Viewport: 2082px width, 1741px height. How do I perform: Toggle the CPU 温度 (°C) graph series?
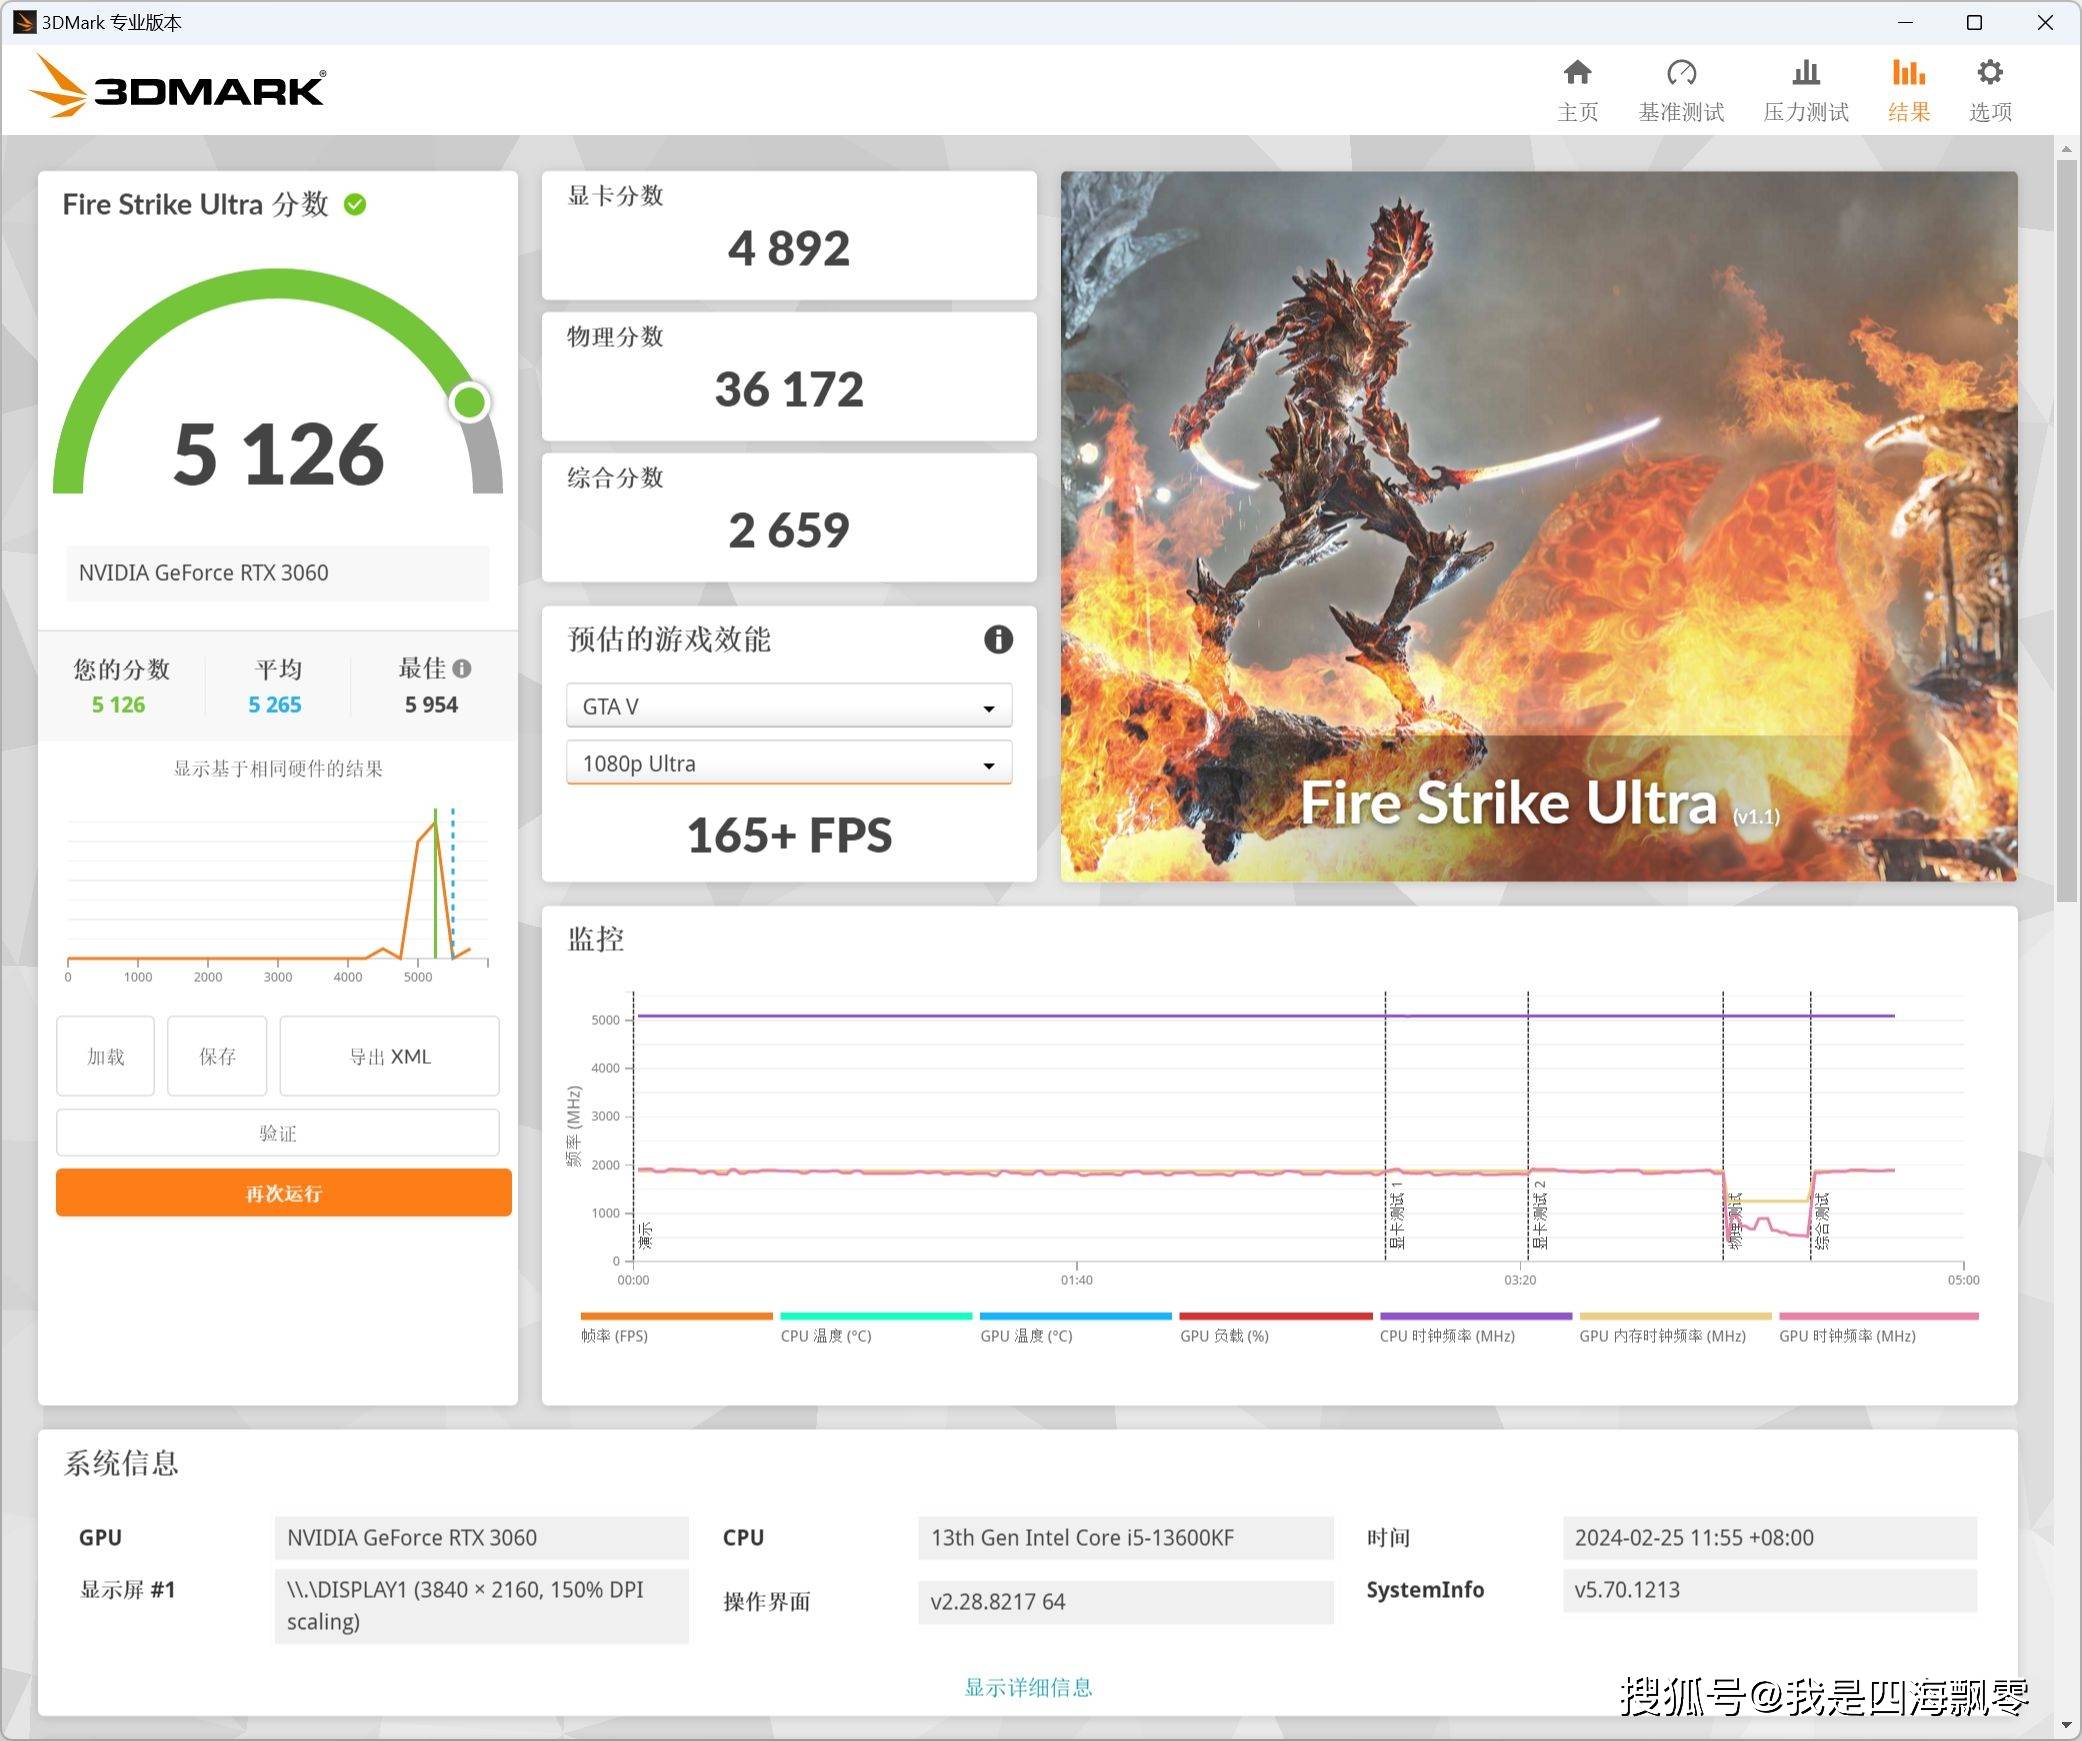click(x=826, y=1334)
